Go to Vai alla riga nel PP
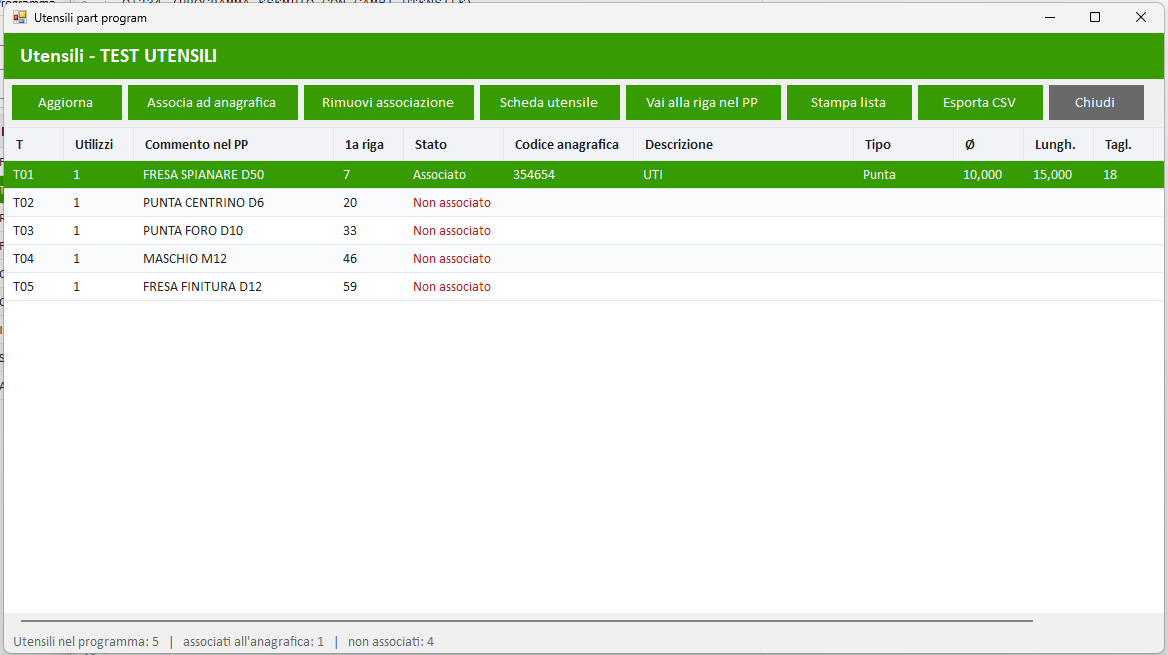 click(x=702, y=102)
